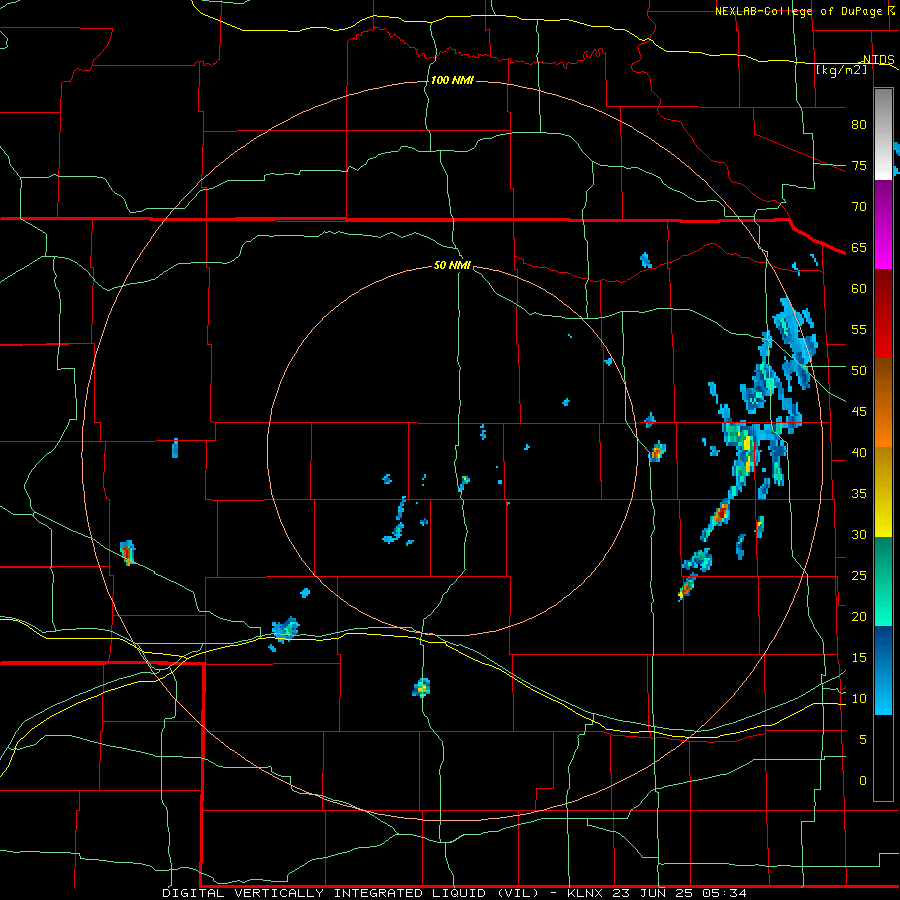Screen dimensions: 900x900
Task: Click the 60 value on the VIL scale
Action: [x=859, y=289]
